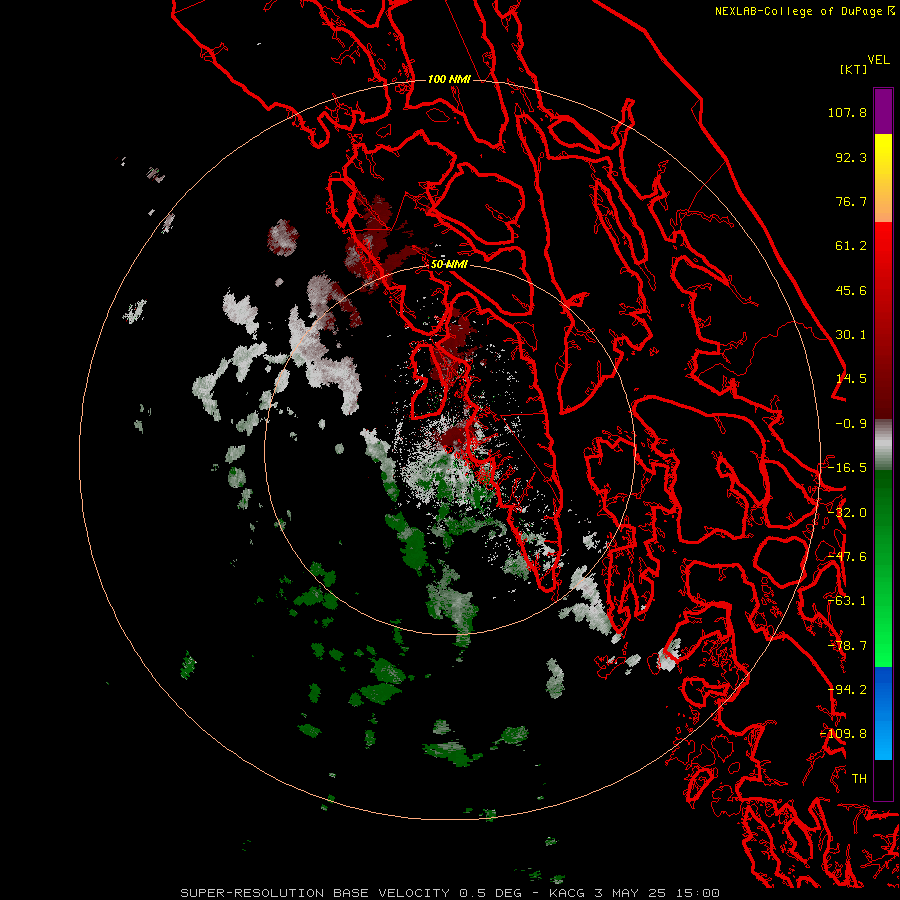Screen dimensions: 900x900
Task: Click the -16.5 value on the velocity scale
Action: click(x=847, y=468)
